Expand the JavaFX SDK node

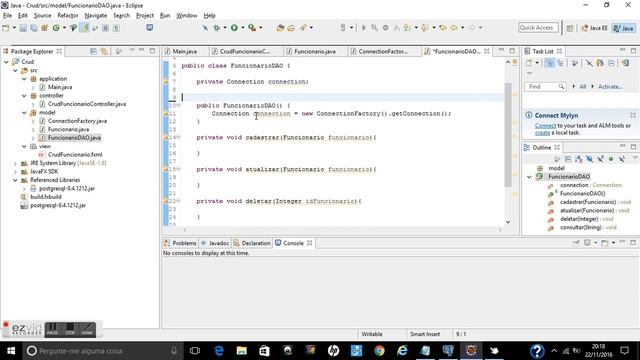(15, 171)
